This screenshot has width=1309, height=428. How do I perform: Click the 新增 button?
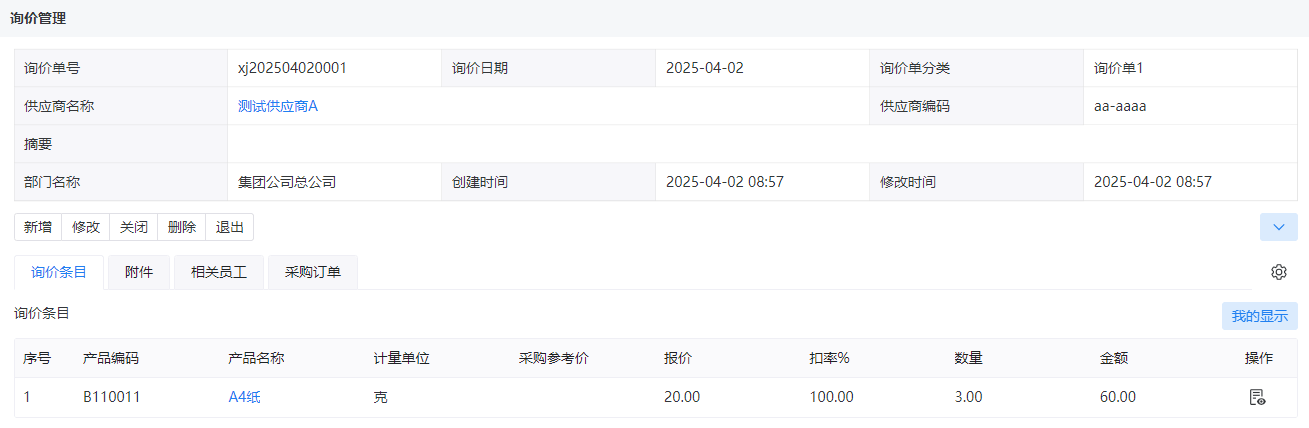point(38,227)
